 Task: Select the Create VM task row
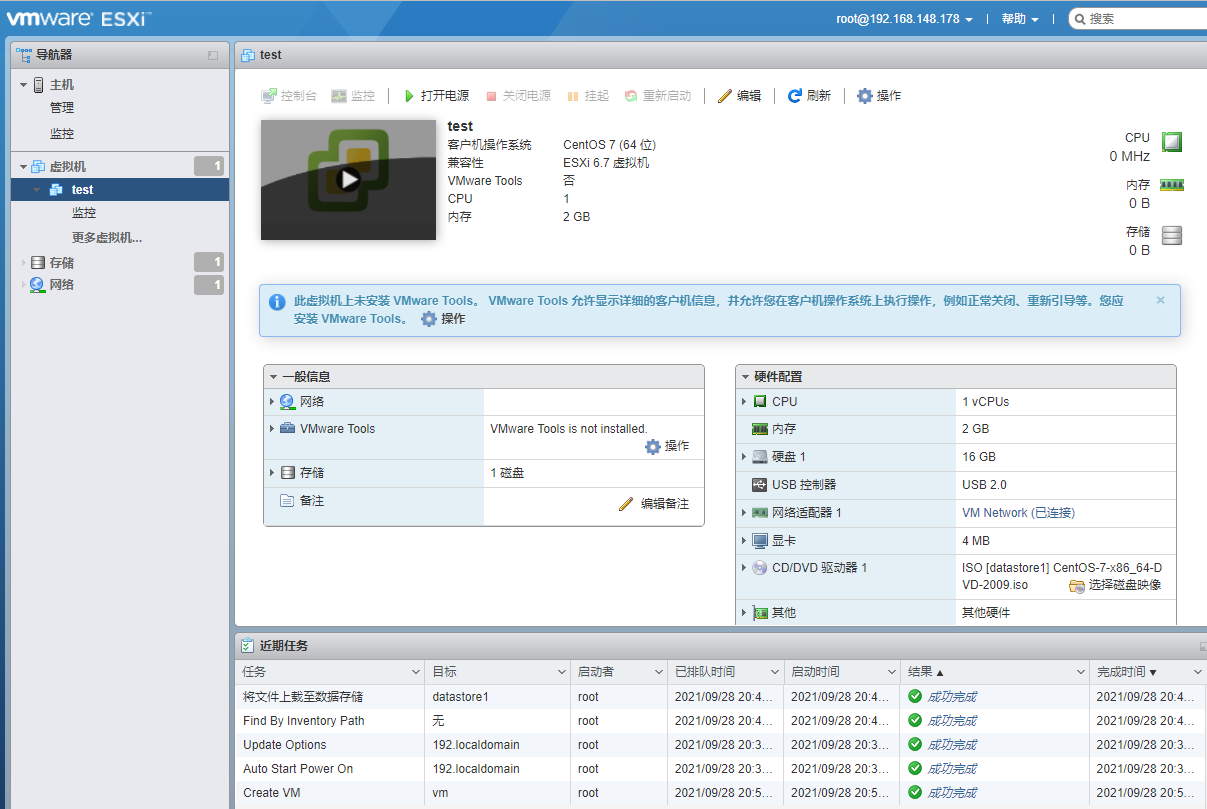pos(721,793)
